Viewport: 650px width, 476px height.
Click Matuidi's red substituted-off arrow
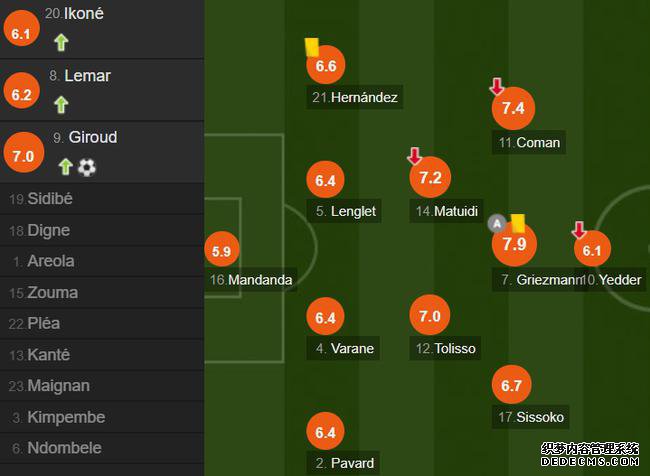pyautogui.click(x=415, y=156)
